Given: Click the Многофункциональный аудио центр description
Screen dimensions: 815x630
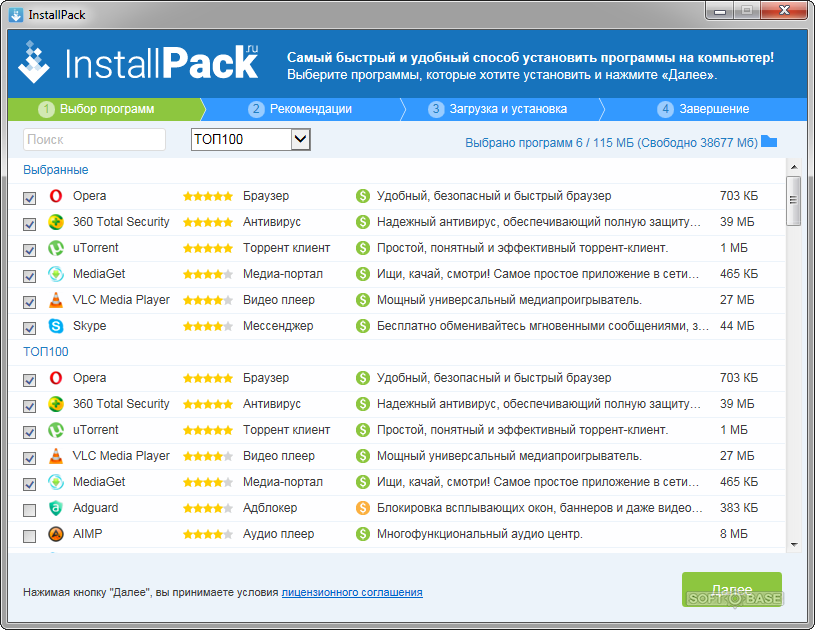Looking at the screenshot, I should [x=480, y=534].
